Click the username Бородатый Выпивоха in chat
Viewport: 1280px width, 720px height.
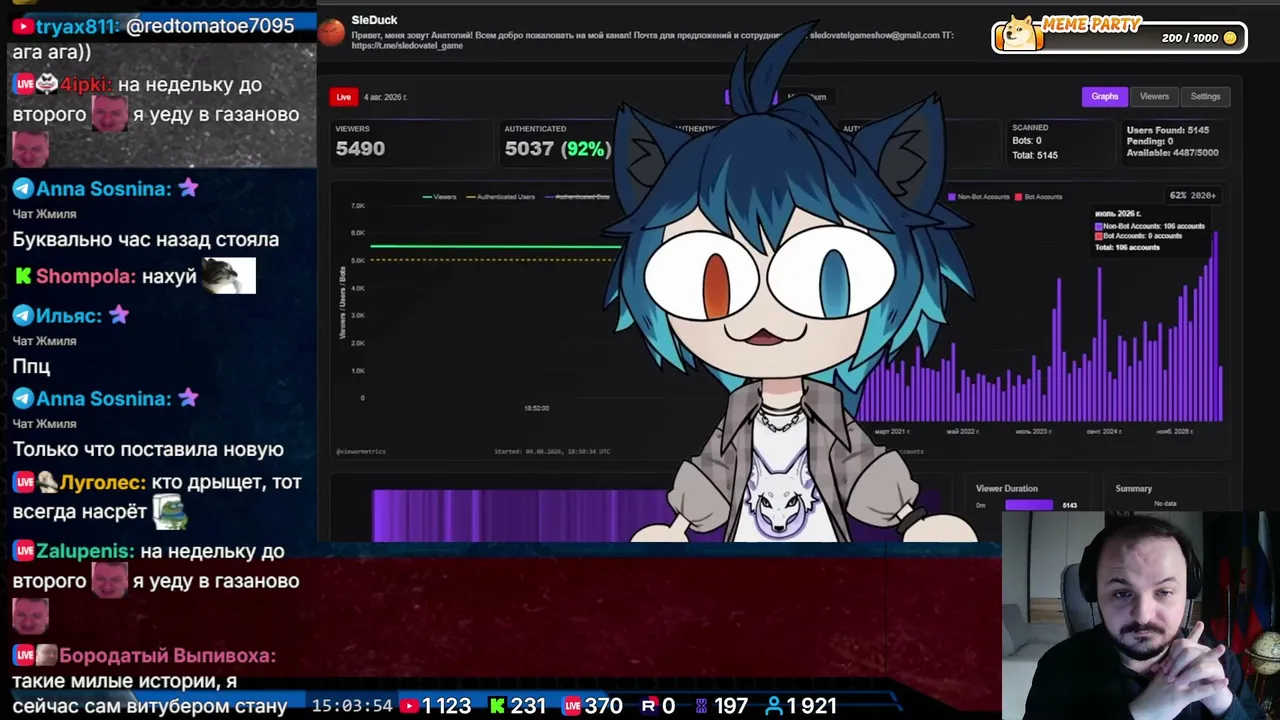tap(167, 656)
